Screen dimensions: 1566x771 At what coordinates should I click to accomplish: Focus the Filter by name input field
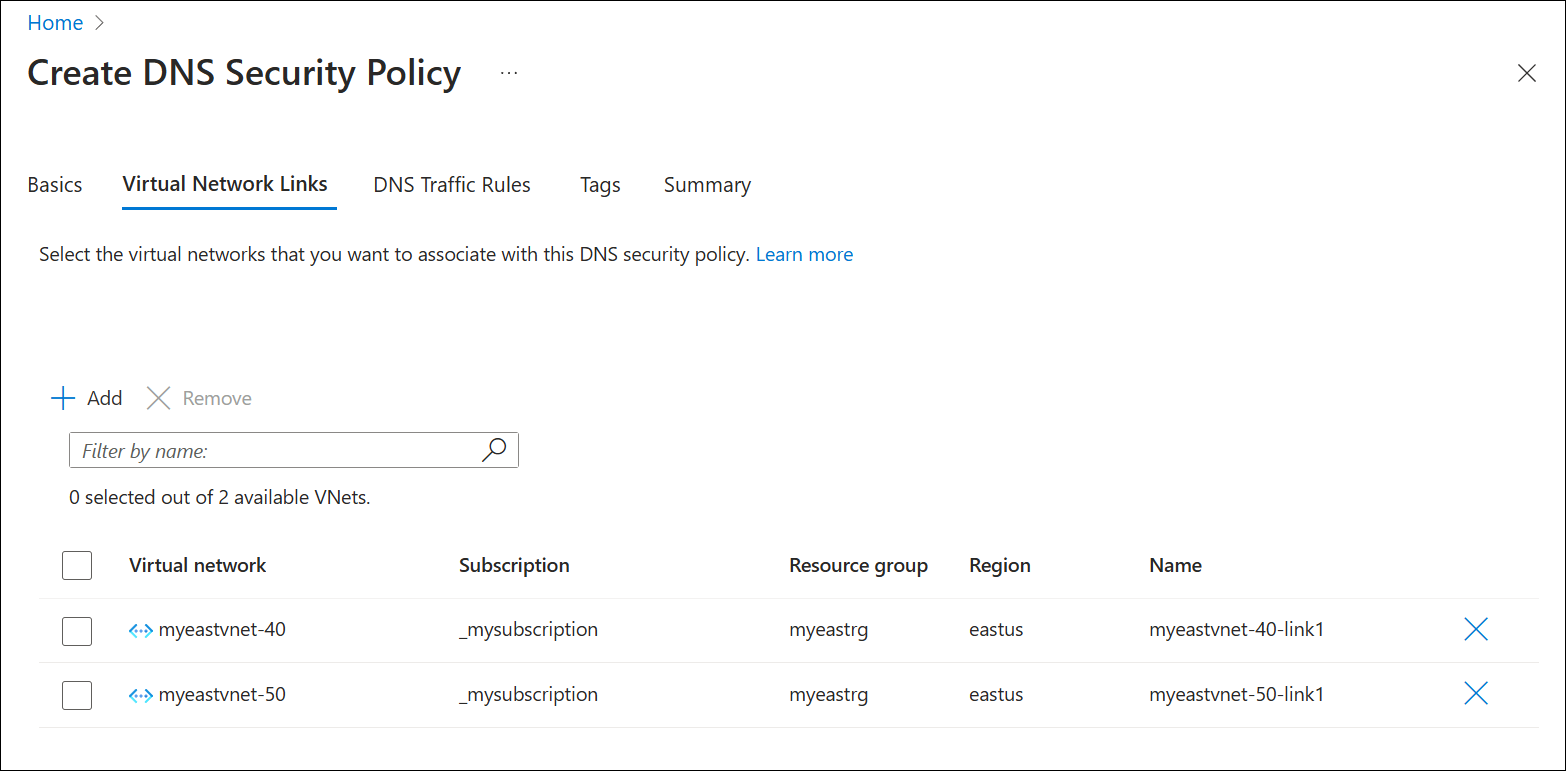tap(294, 450)
